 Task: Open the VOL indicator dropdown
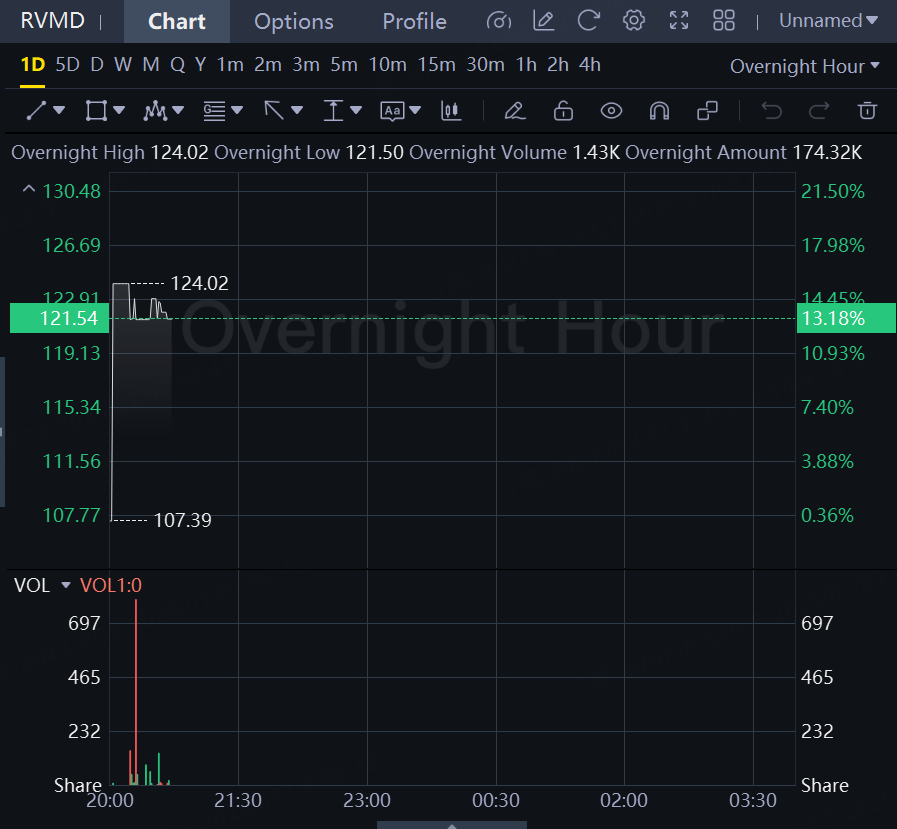[66, 585]
